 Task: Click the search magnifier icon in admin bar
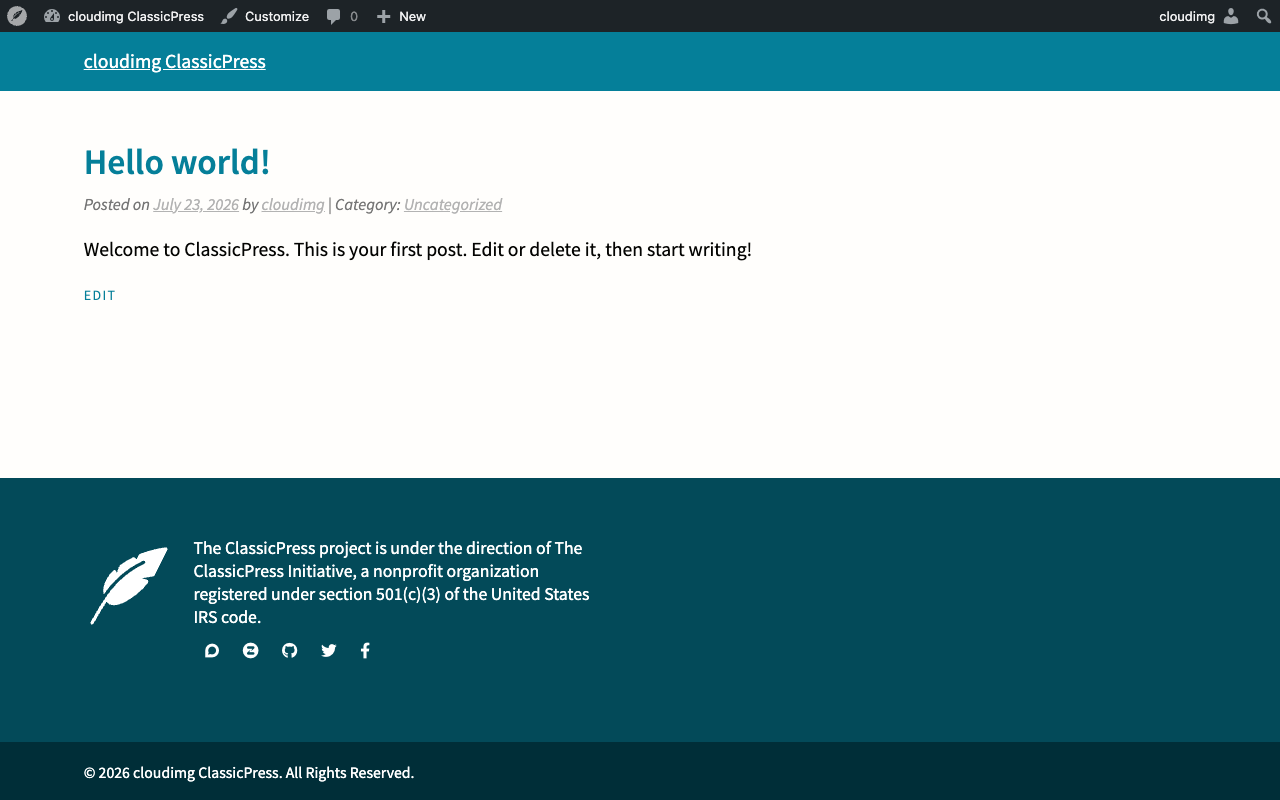[1264, 16]
